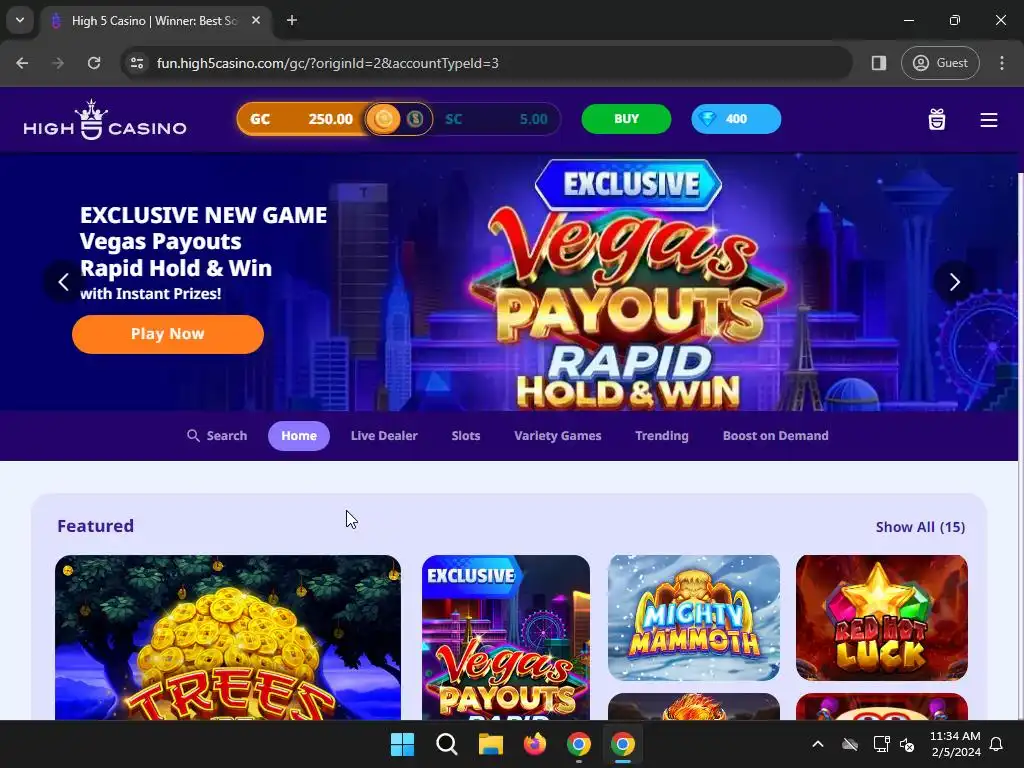
Task: Switch to first Chrome taskbar icon
Action: (579, 744)
